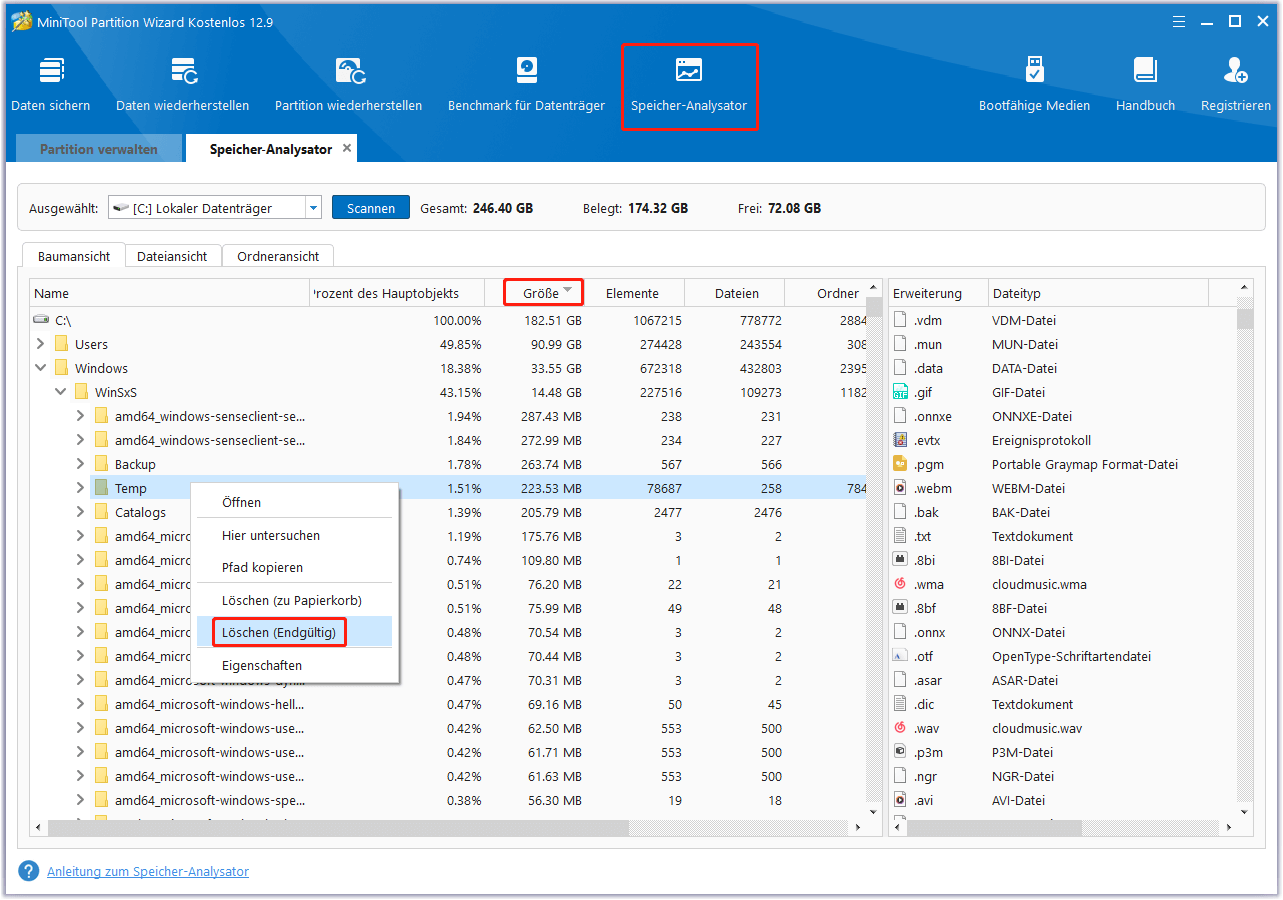The width and height of the screenshot is (1283, 900).
Task: Click the .avi file type icon
Action: 900,800
